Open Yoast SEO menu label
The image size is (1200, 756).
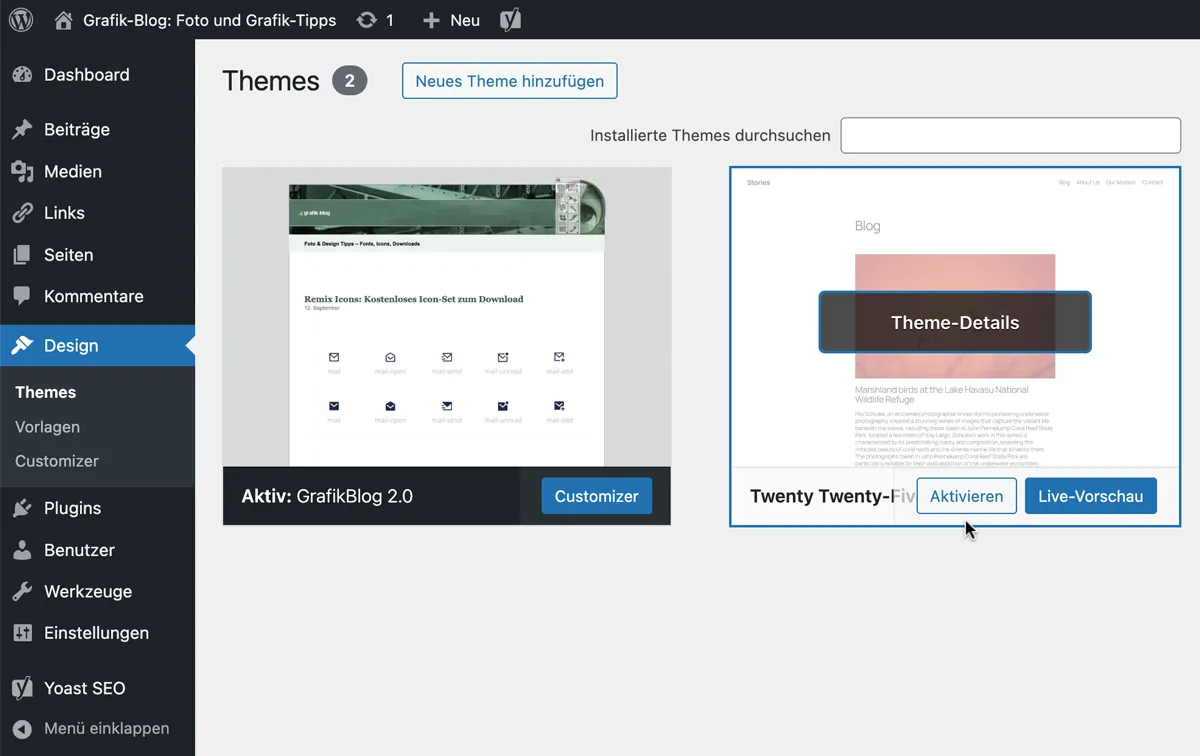85,688
